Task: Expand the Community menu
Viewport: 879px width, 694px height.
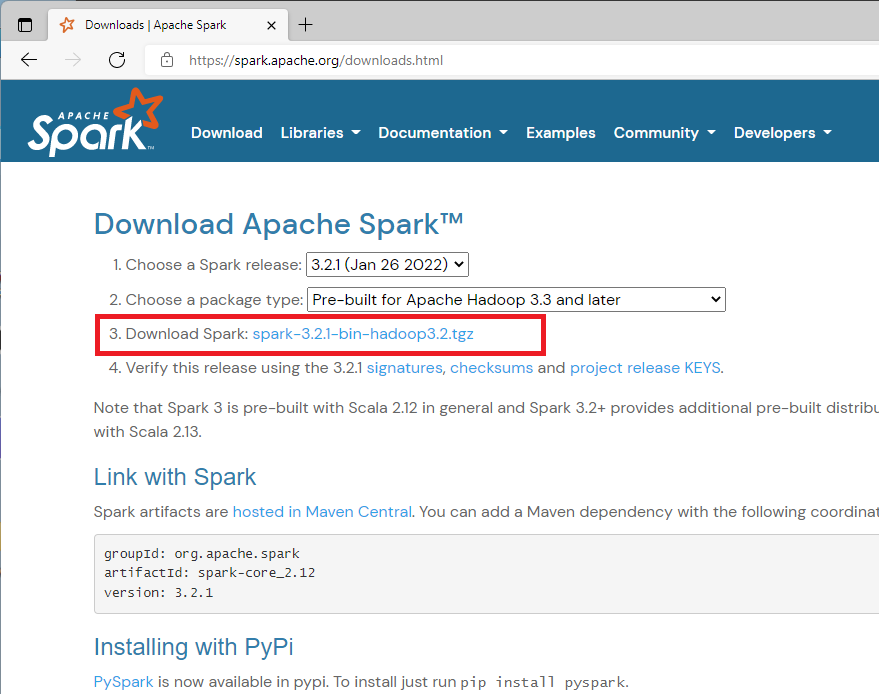Action: click(664, 133)
